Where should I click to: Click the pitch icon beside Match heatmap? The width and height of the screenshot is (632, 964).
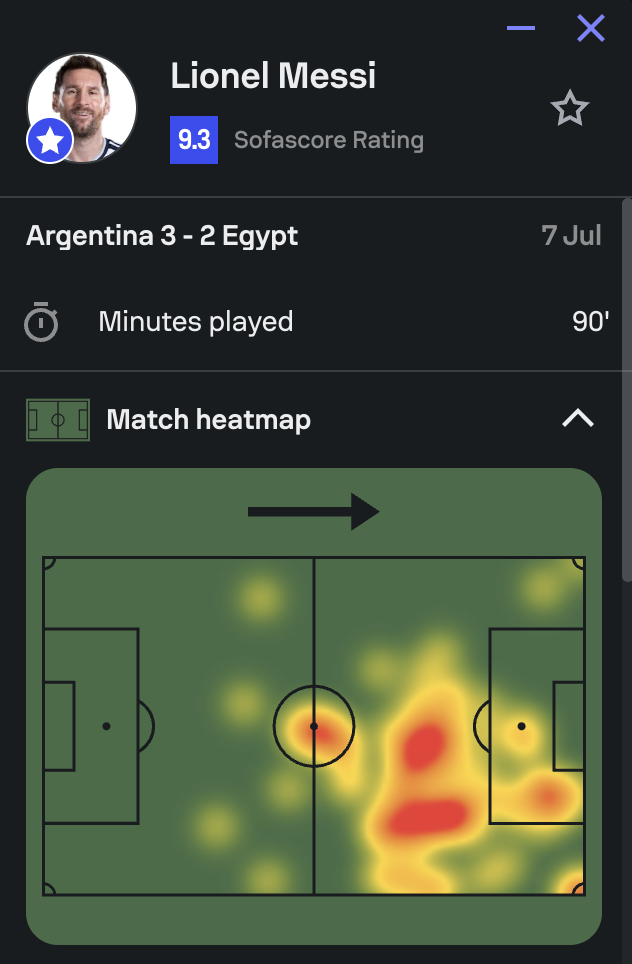58,420
